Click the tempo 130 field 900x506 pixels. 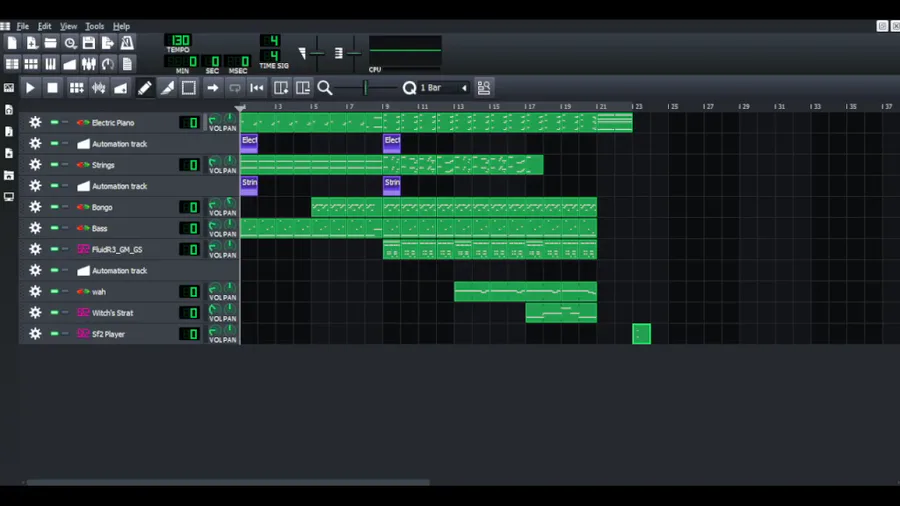pyautogui.click(x=179, y=40)
